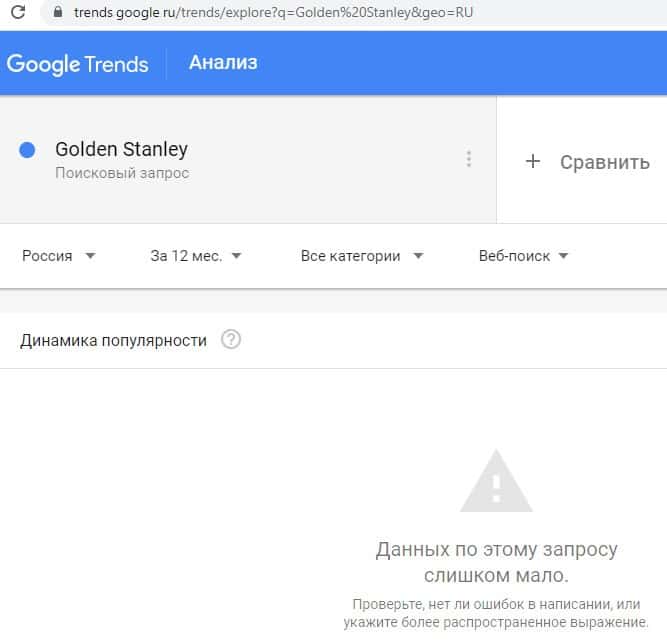Screen dimensions: 667x641
Task: Click the gray warning triangle icon
Action: click(x=496, y=481)
